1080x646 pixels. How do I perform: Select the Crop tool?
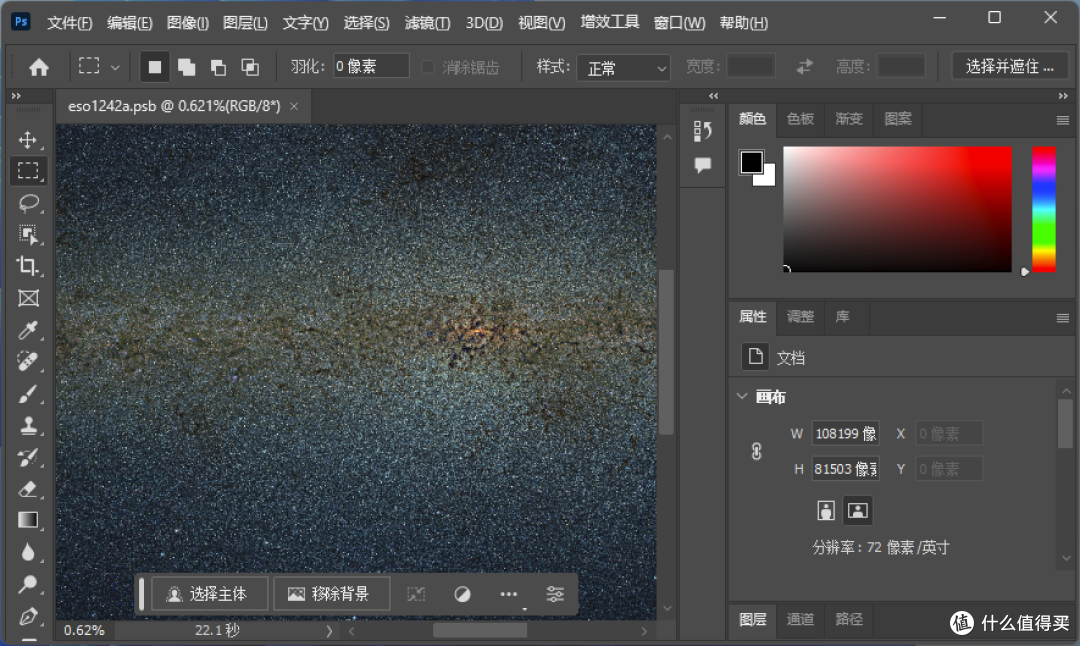pyautogui.click(x=28, y=267)
